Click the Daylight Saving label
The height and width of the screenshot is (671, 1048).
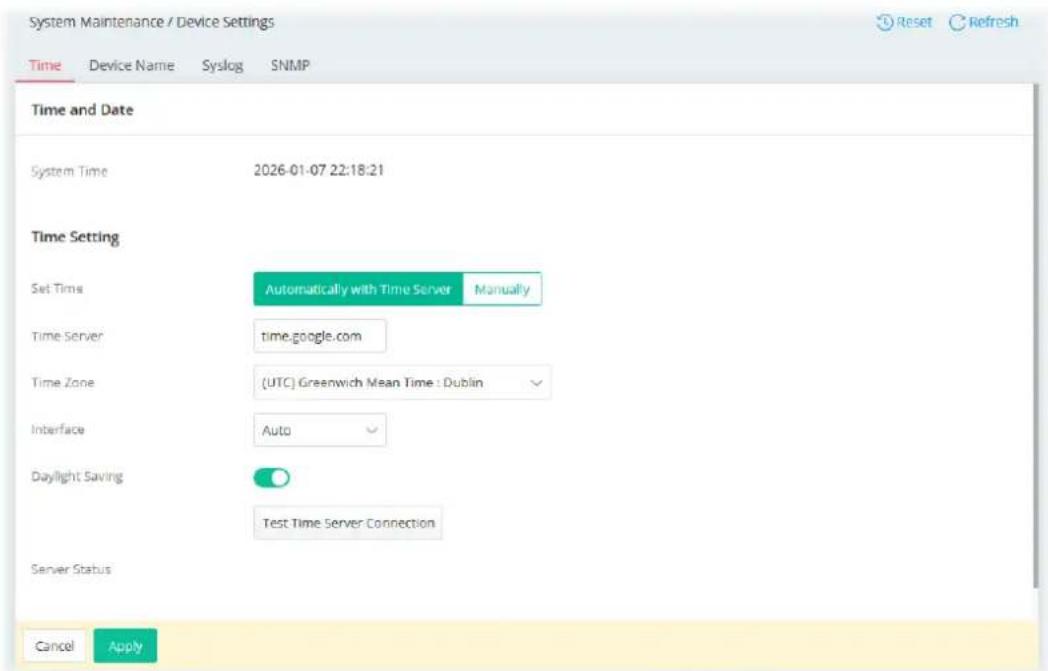tap(77, 477)
